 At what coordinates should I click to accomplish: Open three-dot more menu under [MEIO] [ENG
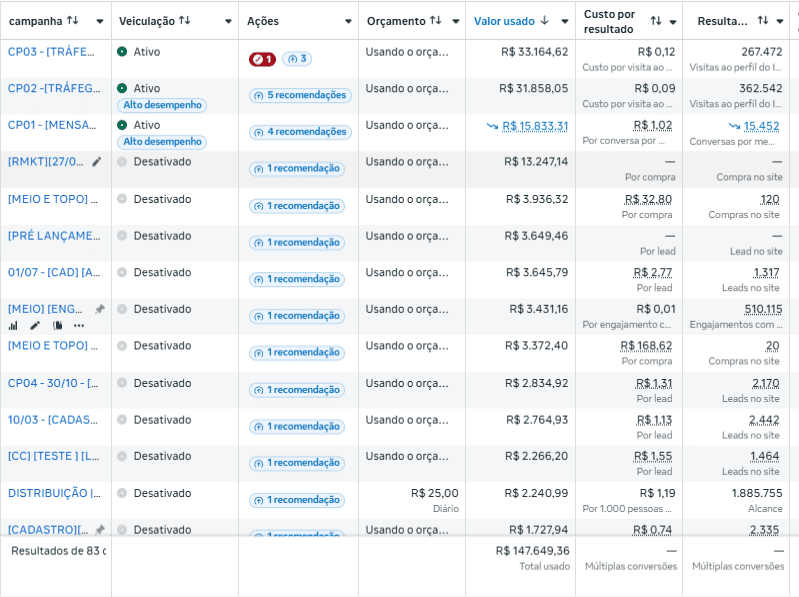coord(79,325)
